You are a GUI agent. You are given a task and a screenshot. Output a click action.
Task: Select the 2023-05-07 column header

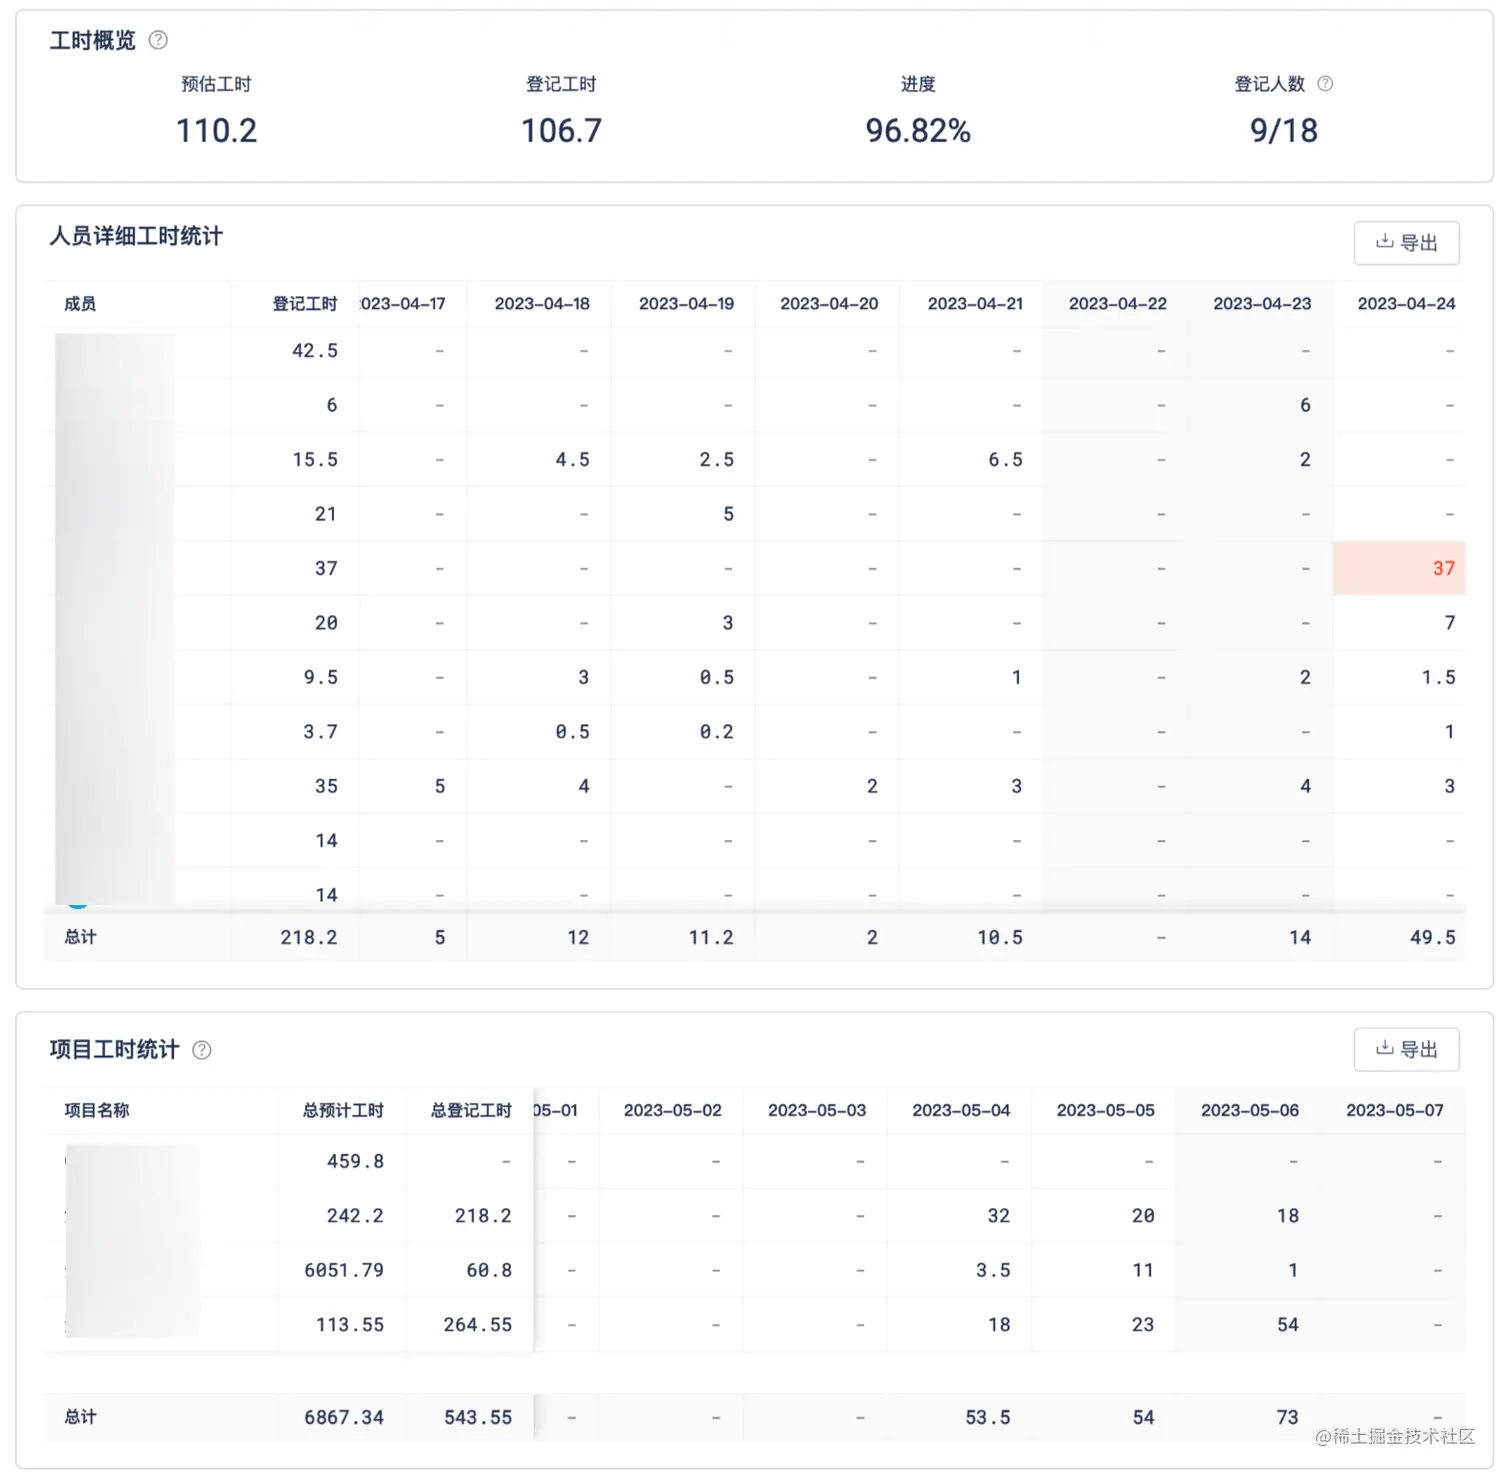pos(1395,1111)
